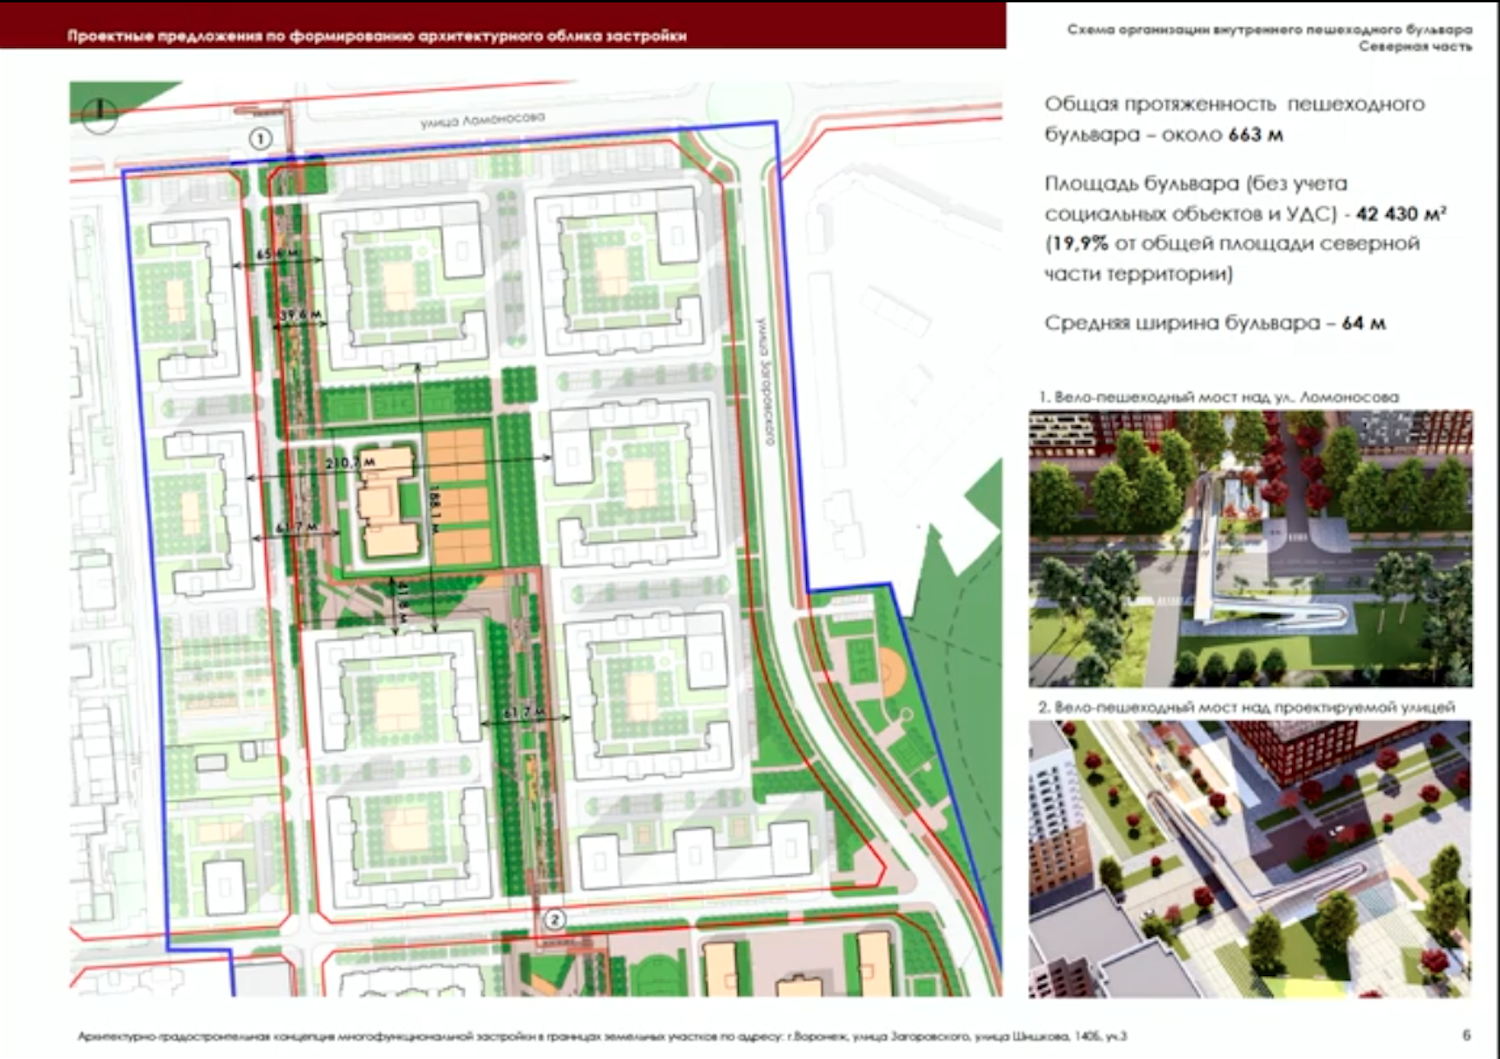1500x1059 pixels.
Task: Click the 'Площадь бульвара (без учета' text line
Action: coord(1196,184)
